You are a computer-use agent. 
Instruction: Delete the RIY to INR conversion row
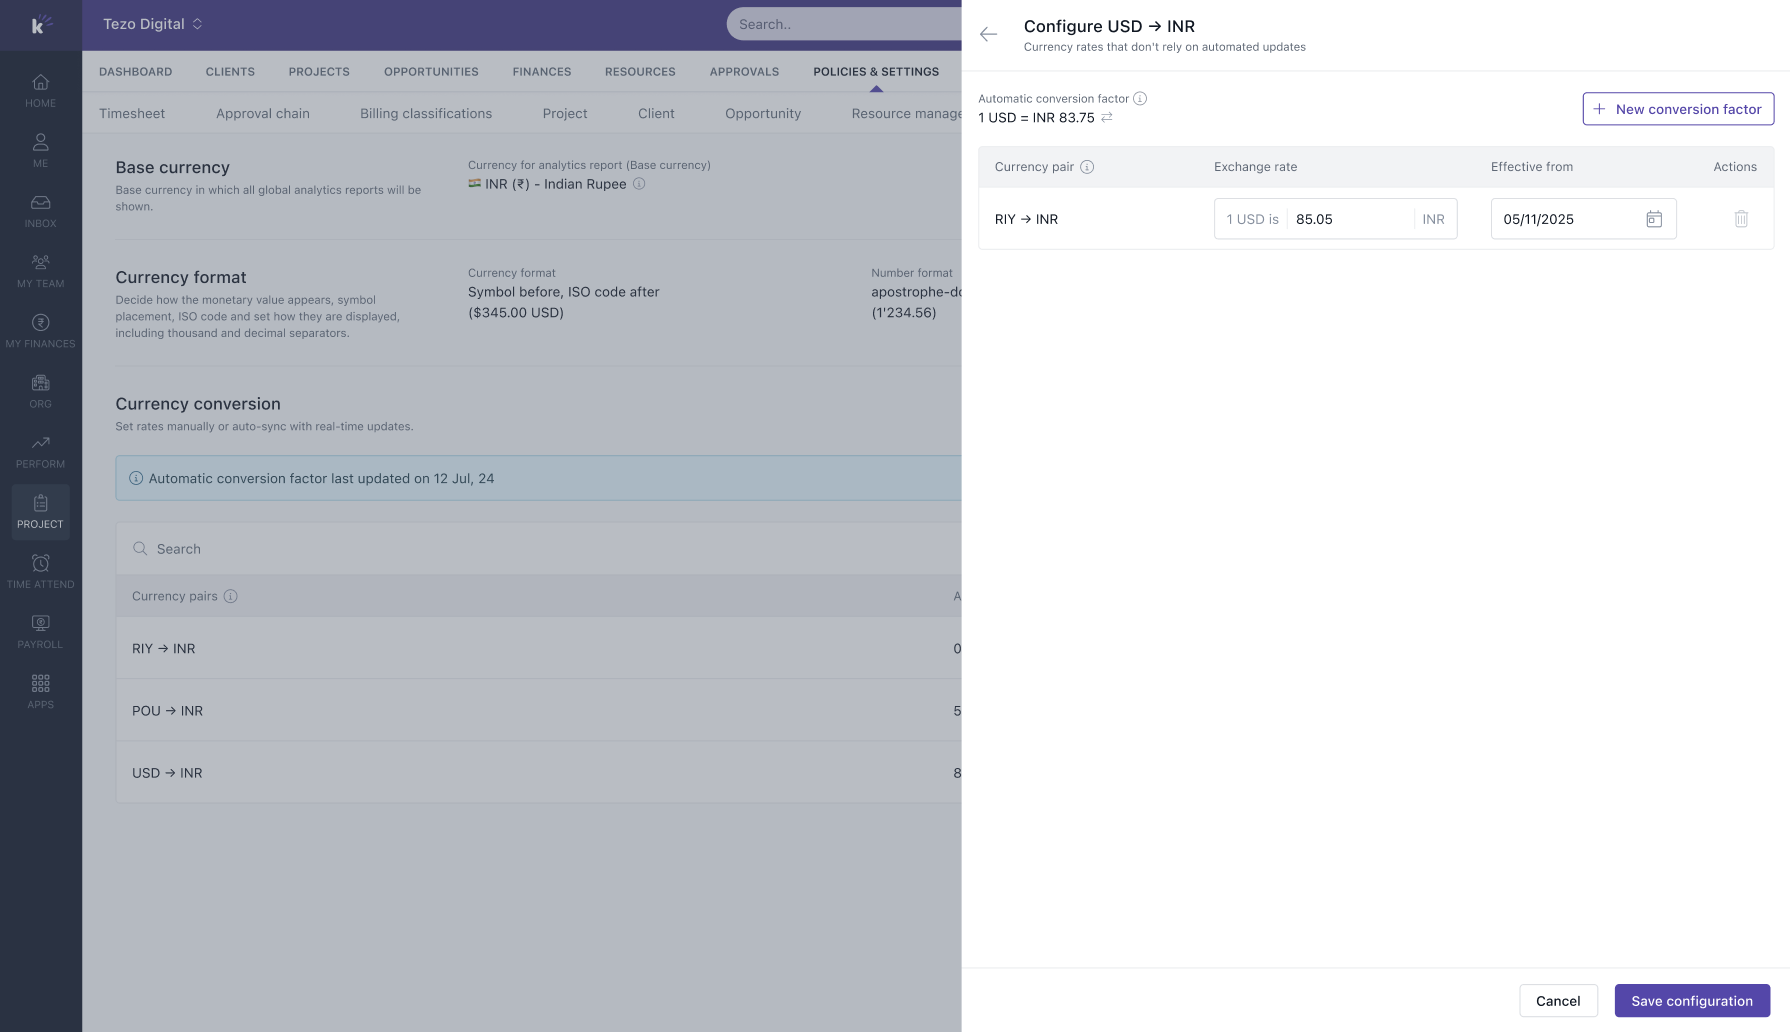point(1740,219)
